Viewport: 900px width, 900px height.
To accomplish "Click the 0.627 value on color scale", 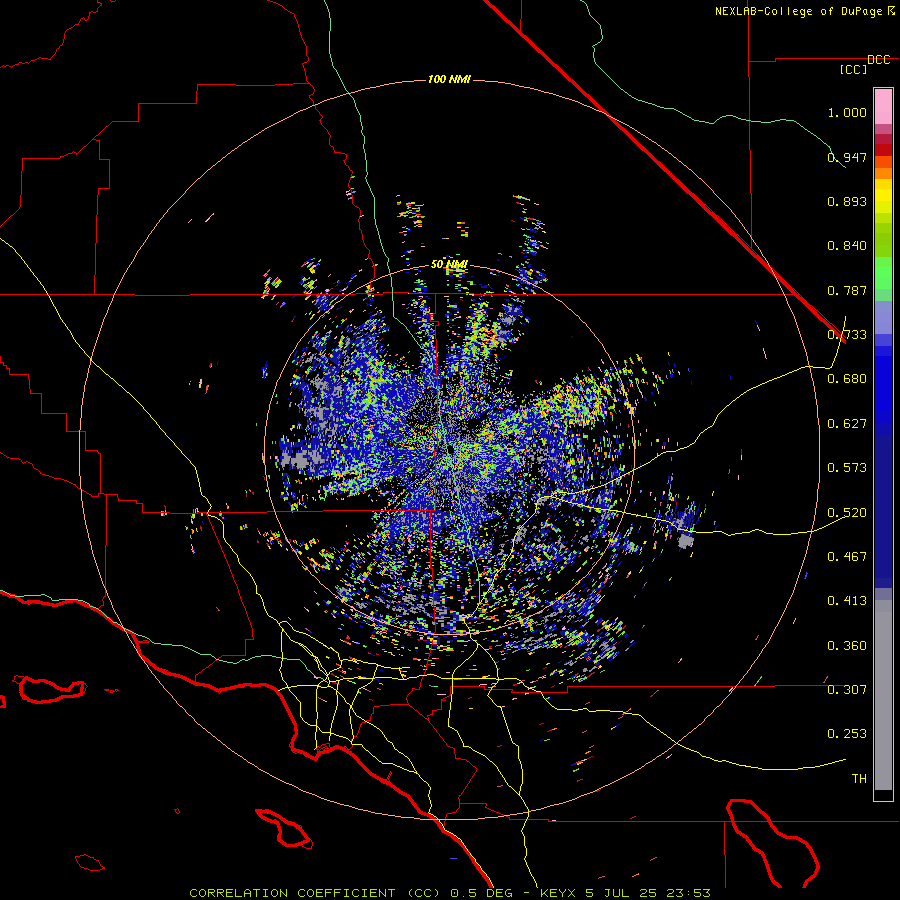I will click(847, 424).
